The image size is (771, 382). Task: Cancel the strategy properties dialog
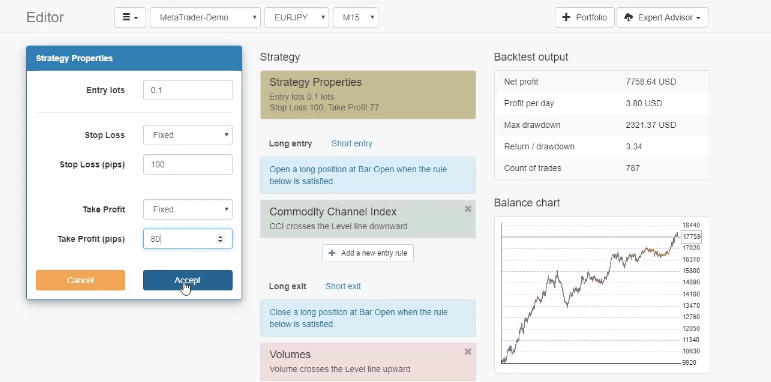80,280
